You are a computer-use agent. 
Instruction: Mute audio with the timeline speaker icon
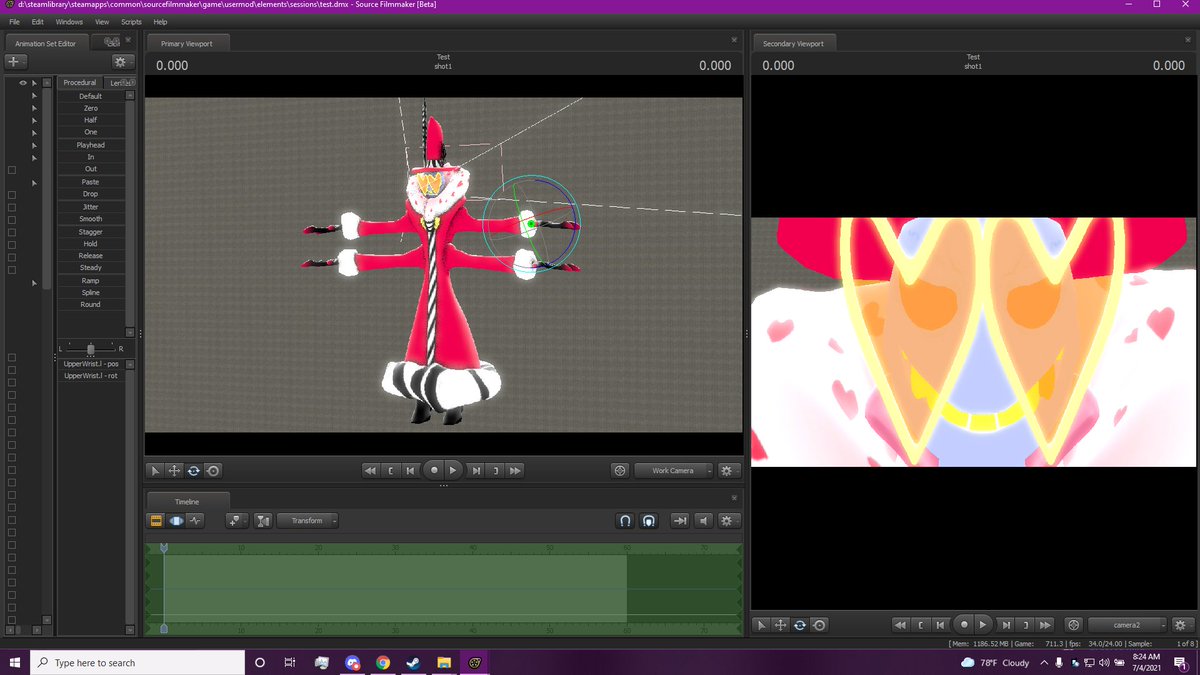click(x=704, y=520)
